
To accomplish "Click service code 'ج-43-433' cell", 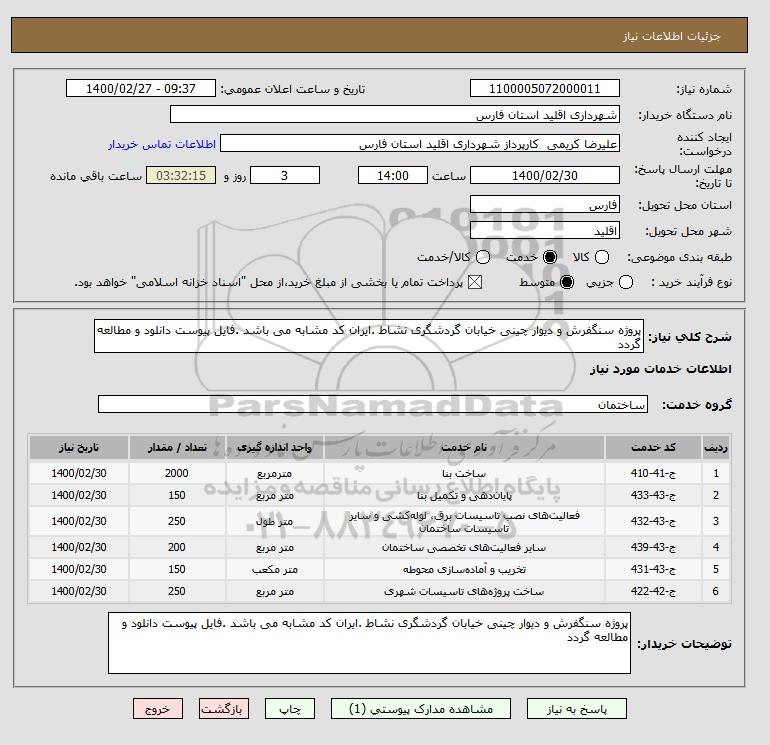I will coord(653,495).
